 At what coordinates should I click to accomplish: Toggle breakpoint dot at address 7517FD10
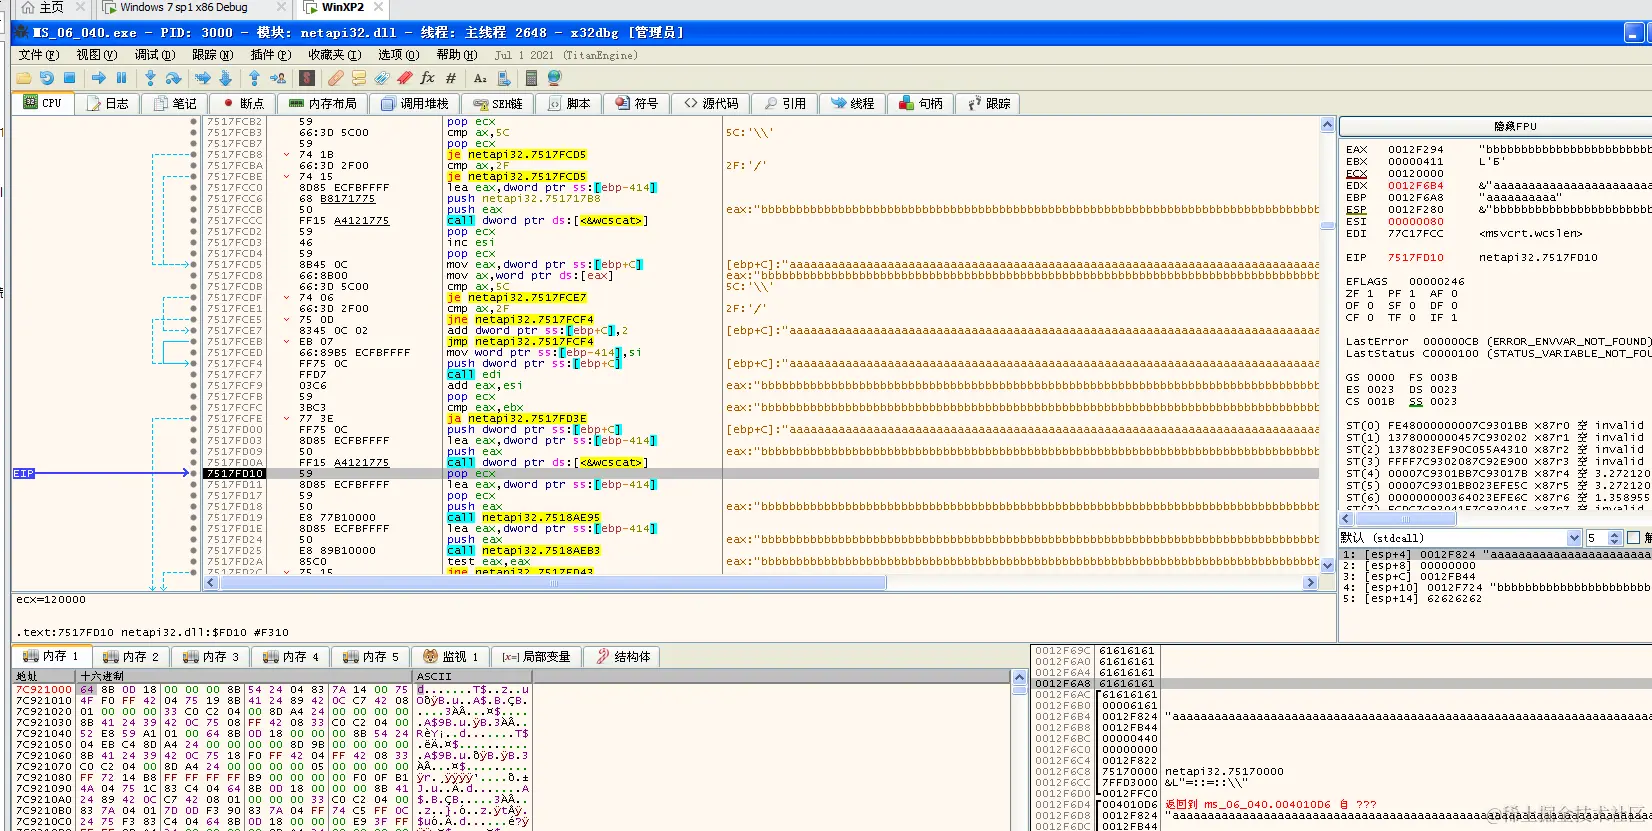(x=193, y=474)
